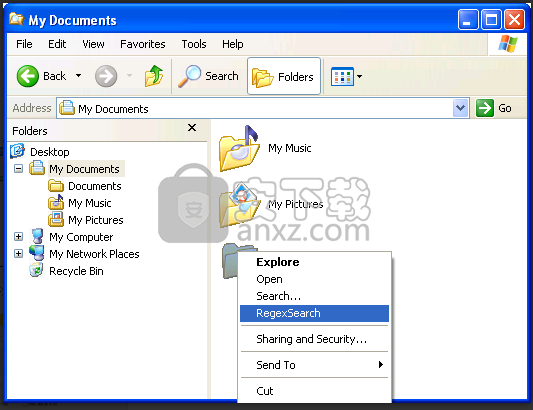The height and width of the screenshot is (410, 533).
Task: Click the Windows flag logo
Action: click(508, 44)
